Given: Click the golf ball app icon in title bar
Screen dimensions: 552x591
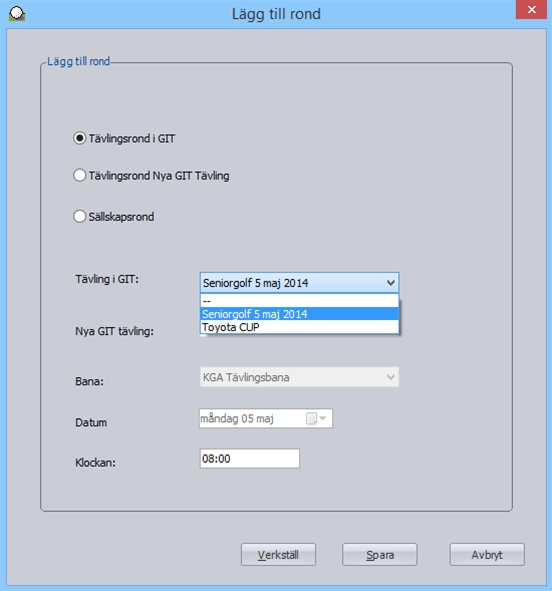Looking at the screenshot, I should (x=17, y=13).
